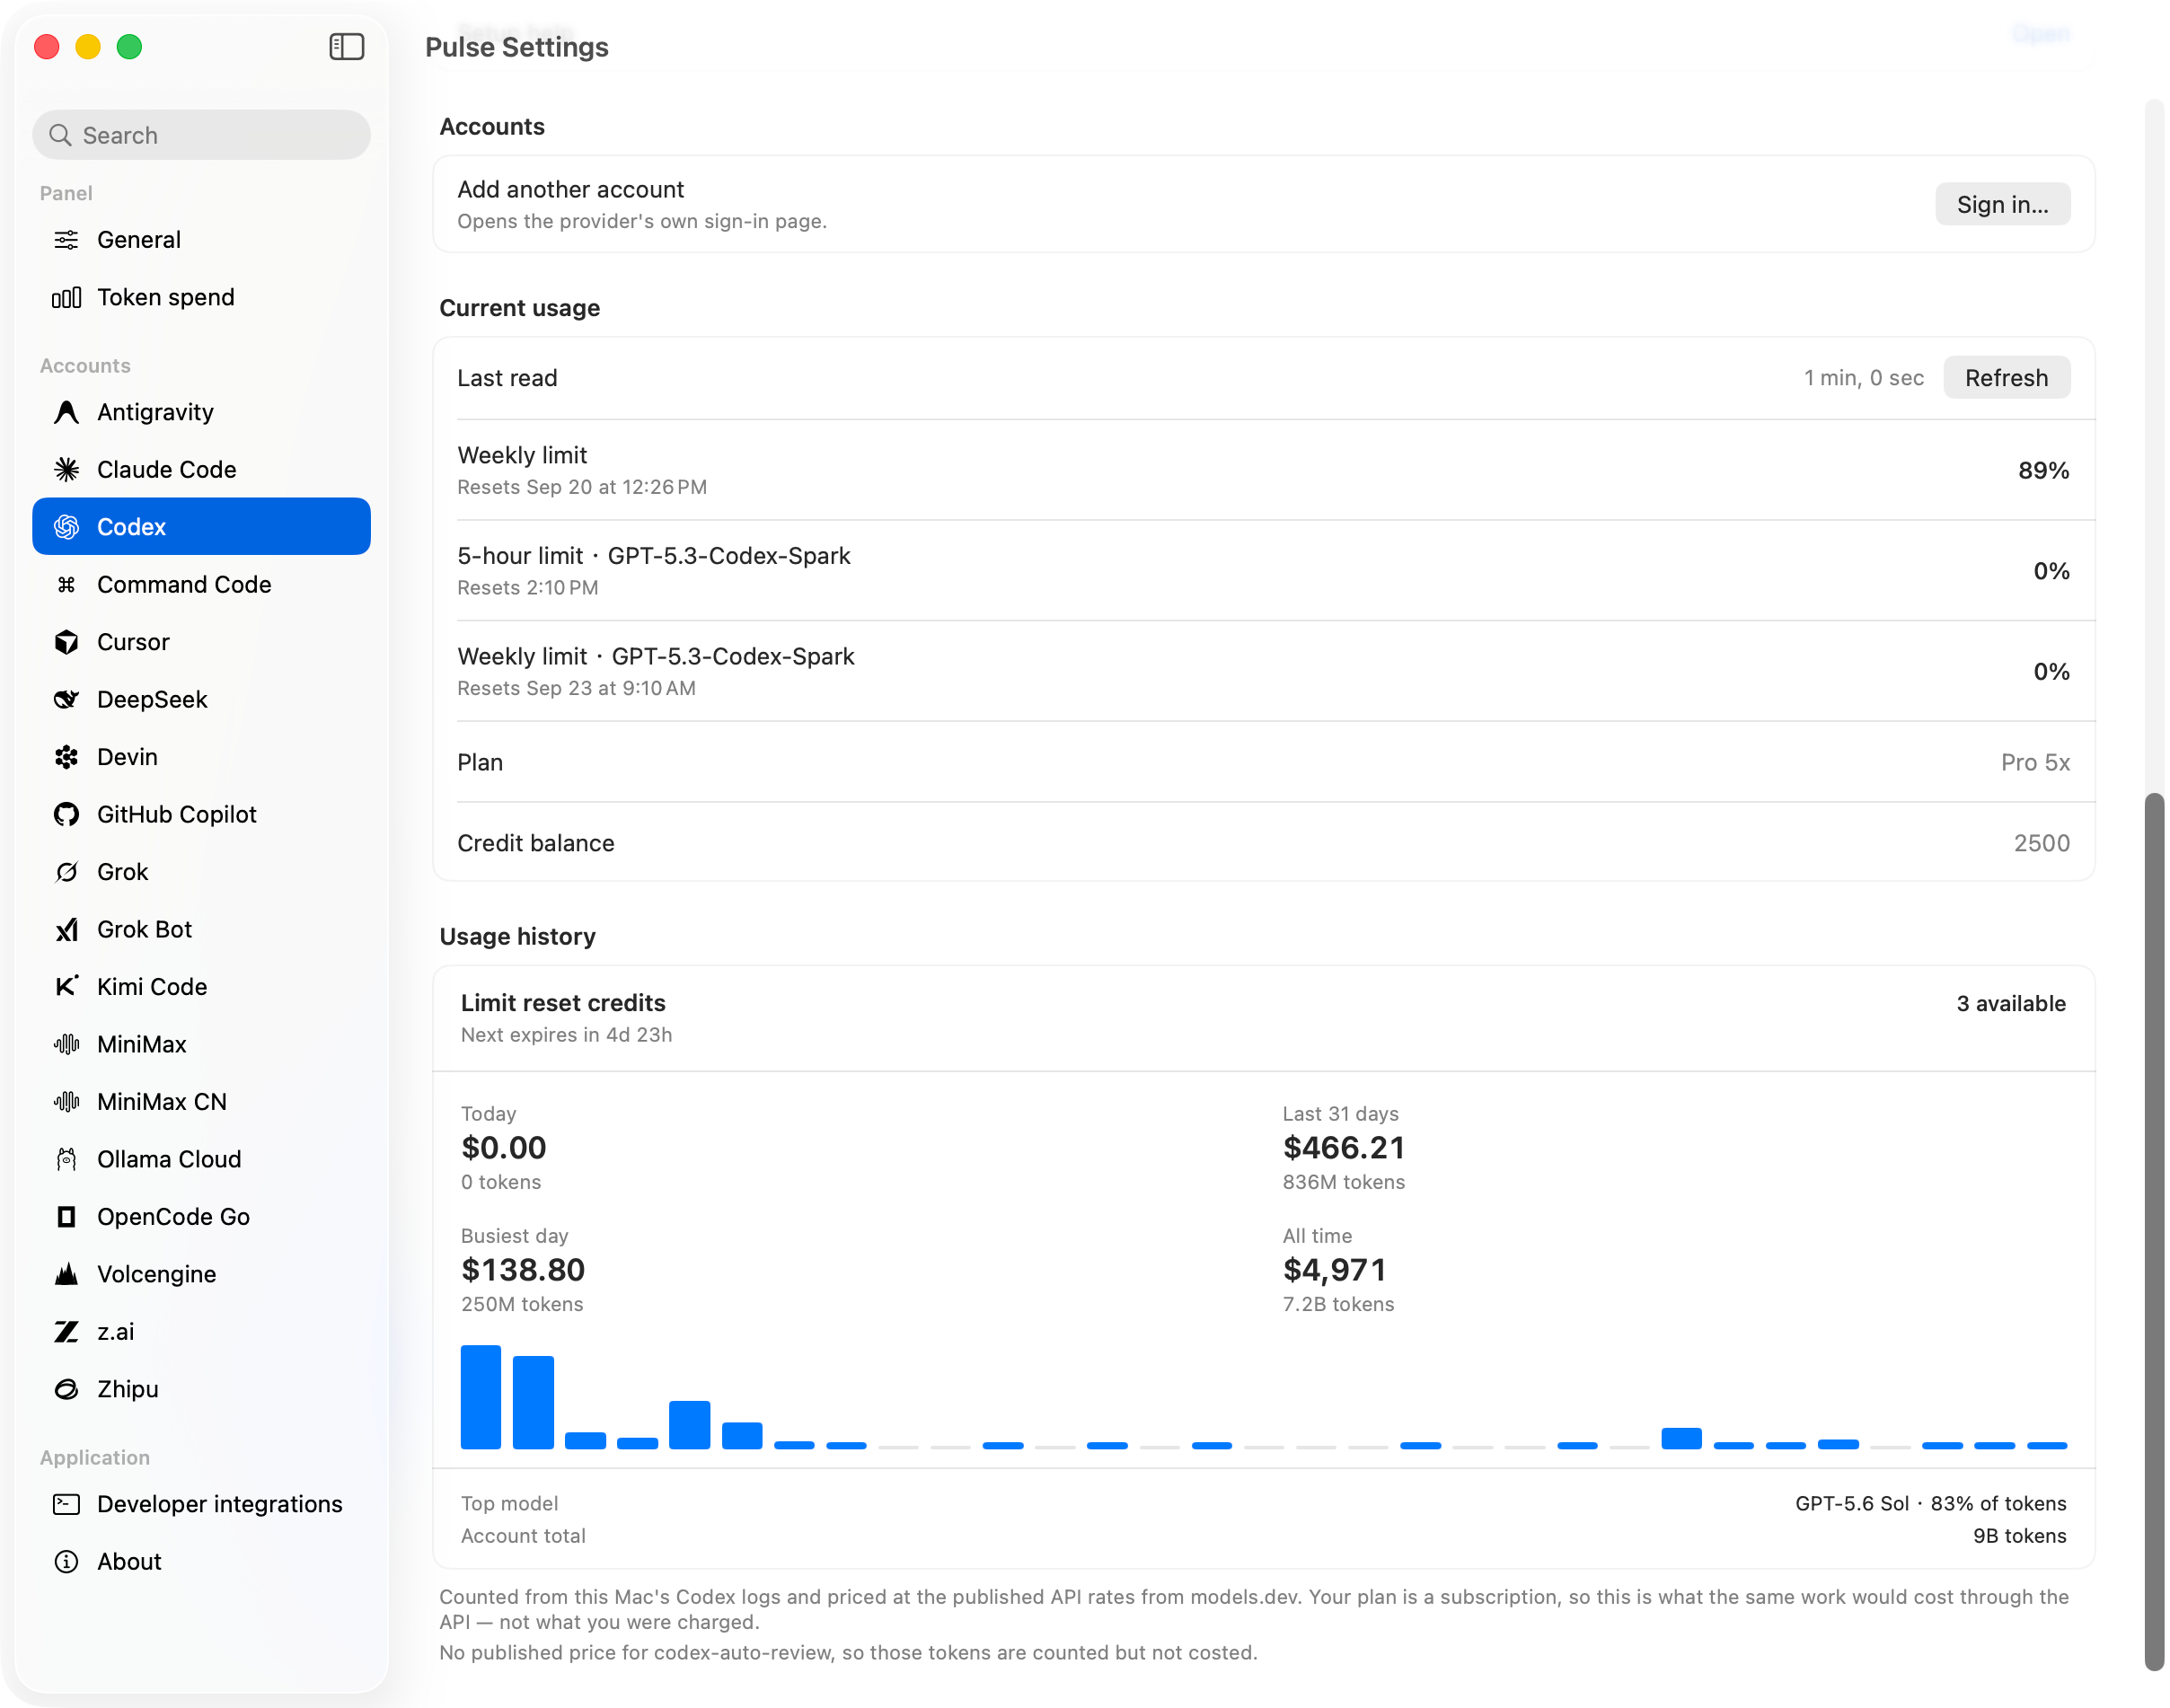Select the Ollama Cloud sidebar entry
This screenshot has height=1708, width=2170.
click(201, 1159)
